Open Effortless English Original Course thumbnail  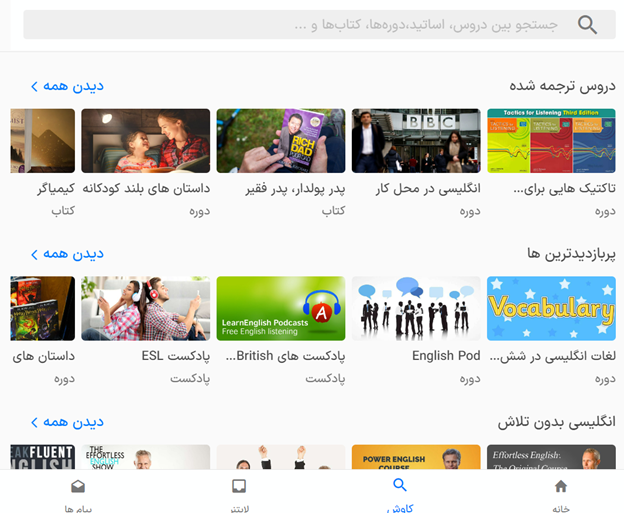point(551,457)
